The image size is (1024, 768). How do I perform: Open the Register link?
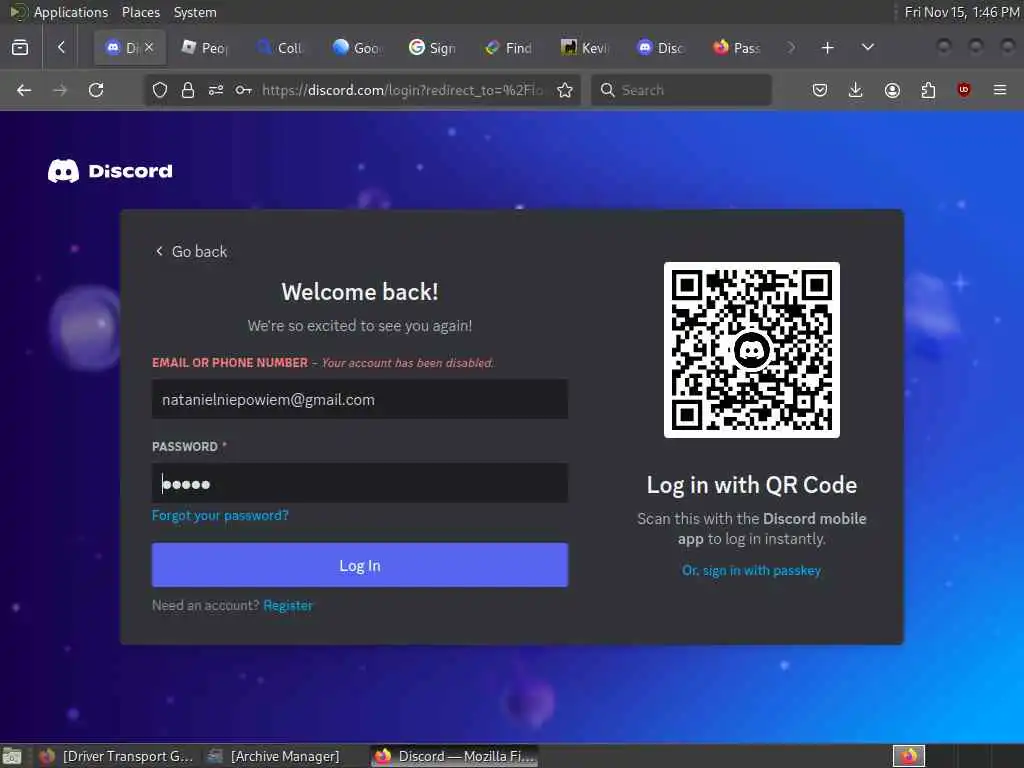pyautogui.click(x=288, y=605)
